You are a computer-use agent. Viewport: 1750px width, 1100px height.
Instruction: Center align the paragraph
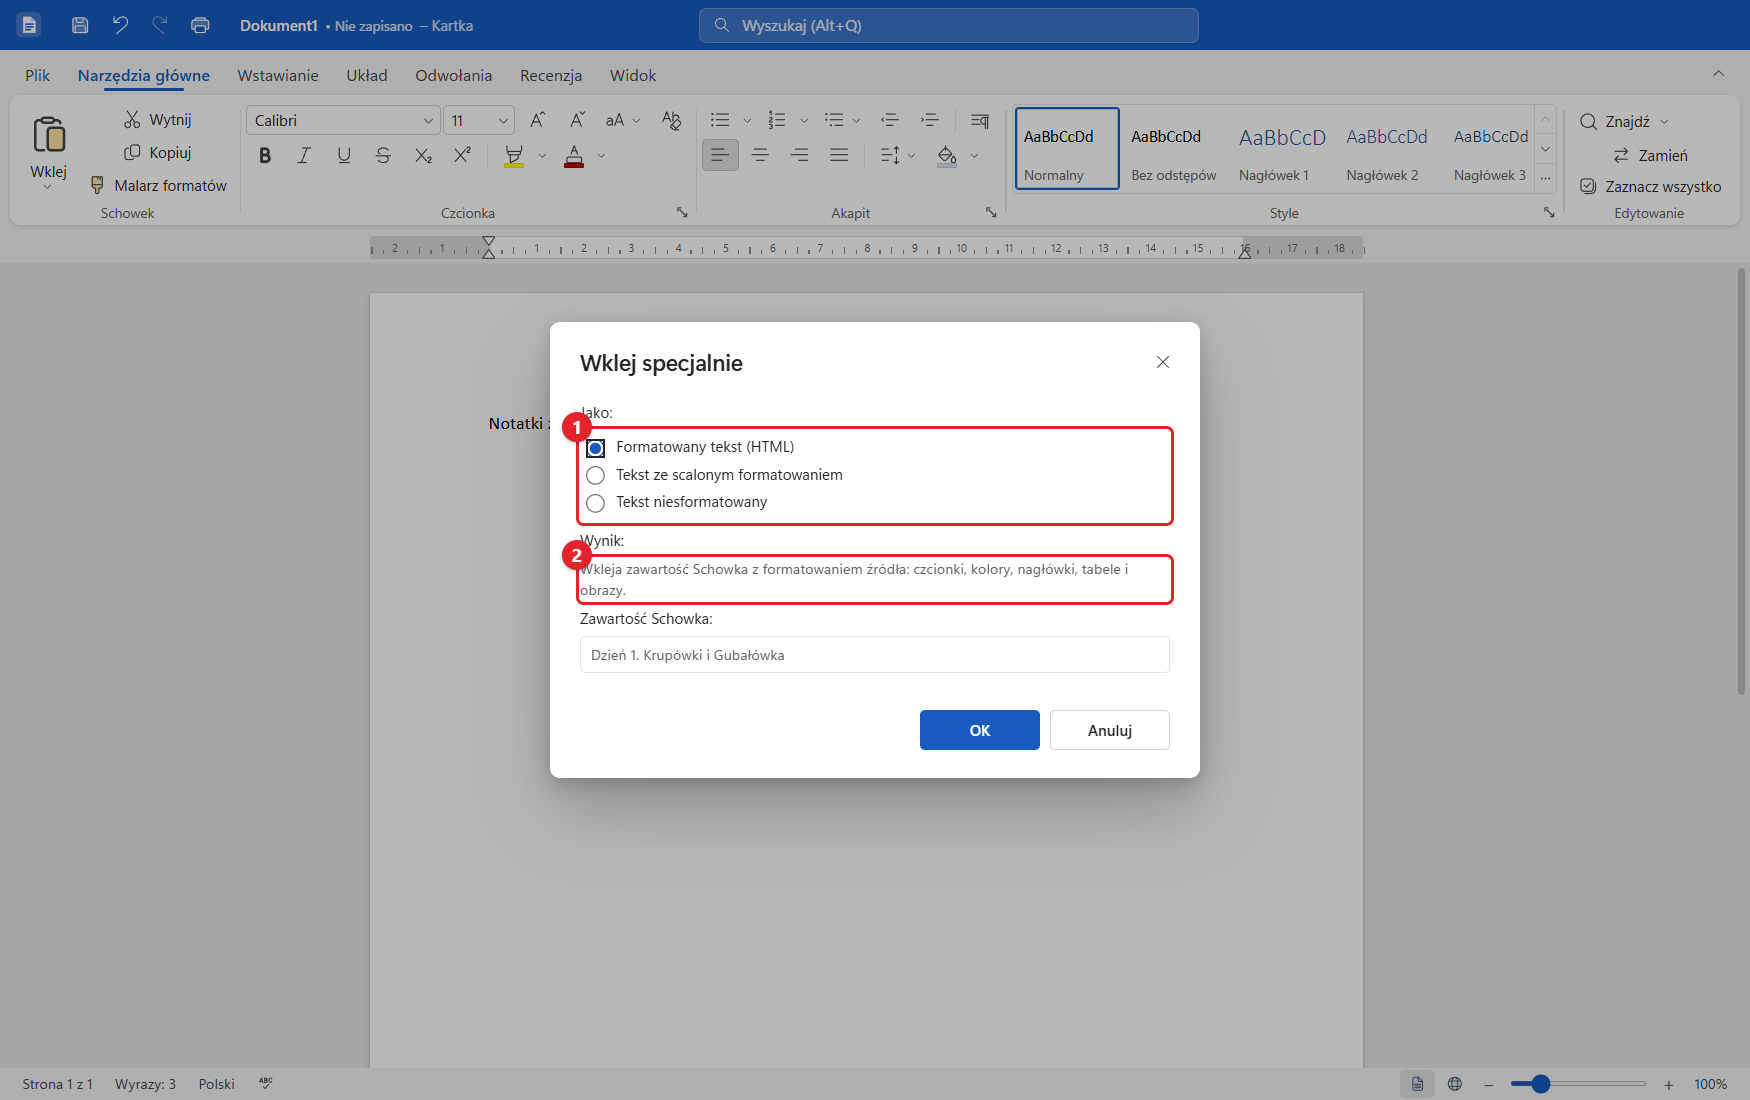(x=760, y=155)
